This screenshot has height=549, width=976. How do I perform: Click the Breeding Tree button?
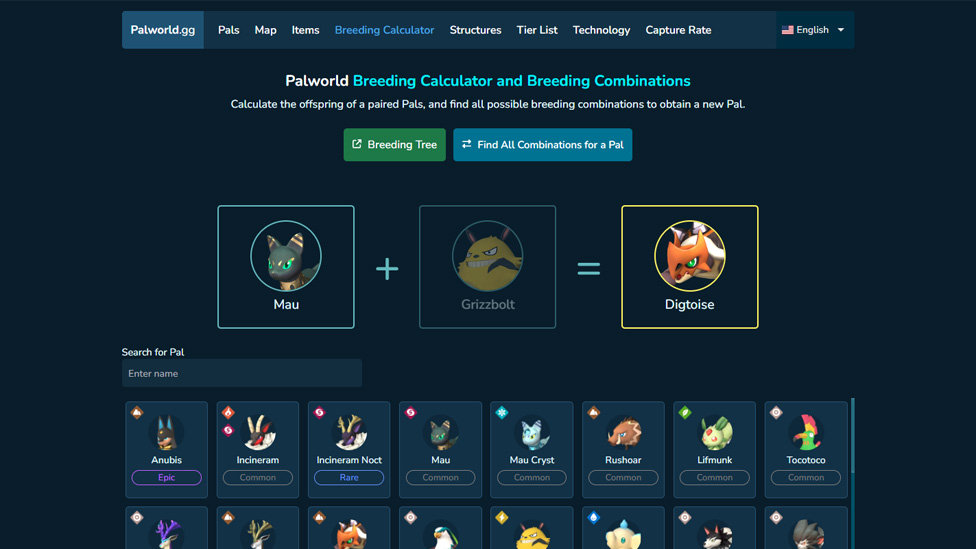coord(395,144)
